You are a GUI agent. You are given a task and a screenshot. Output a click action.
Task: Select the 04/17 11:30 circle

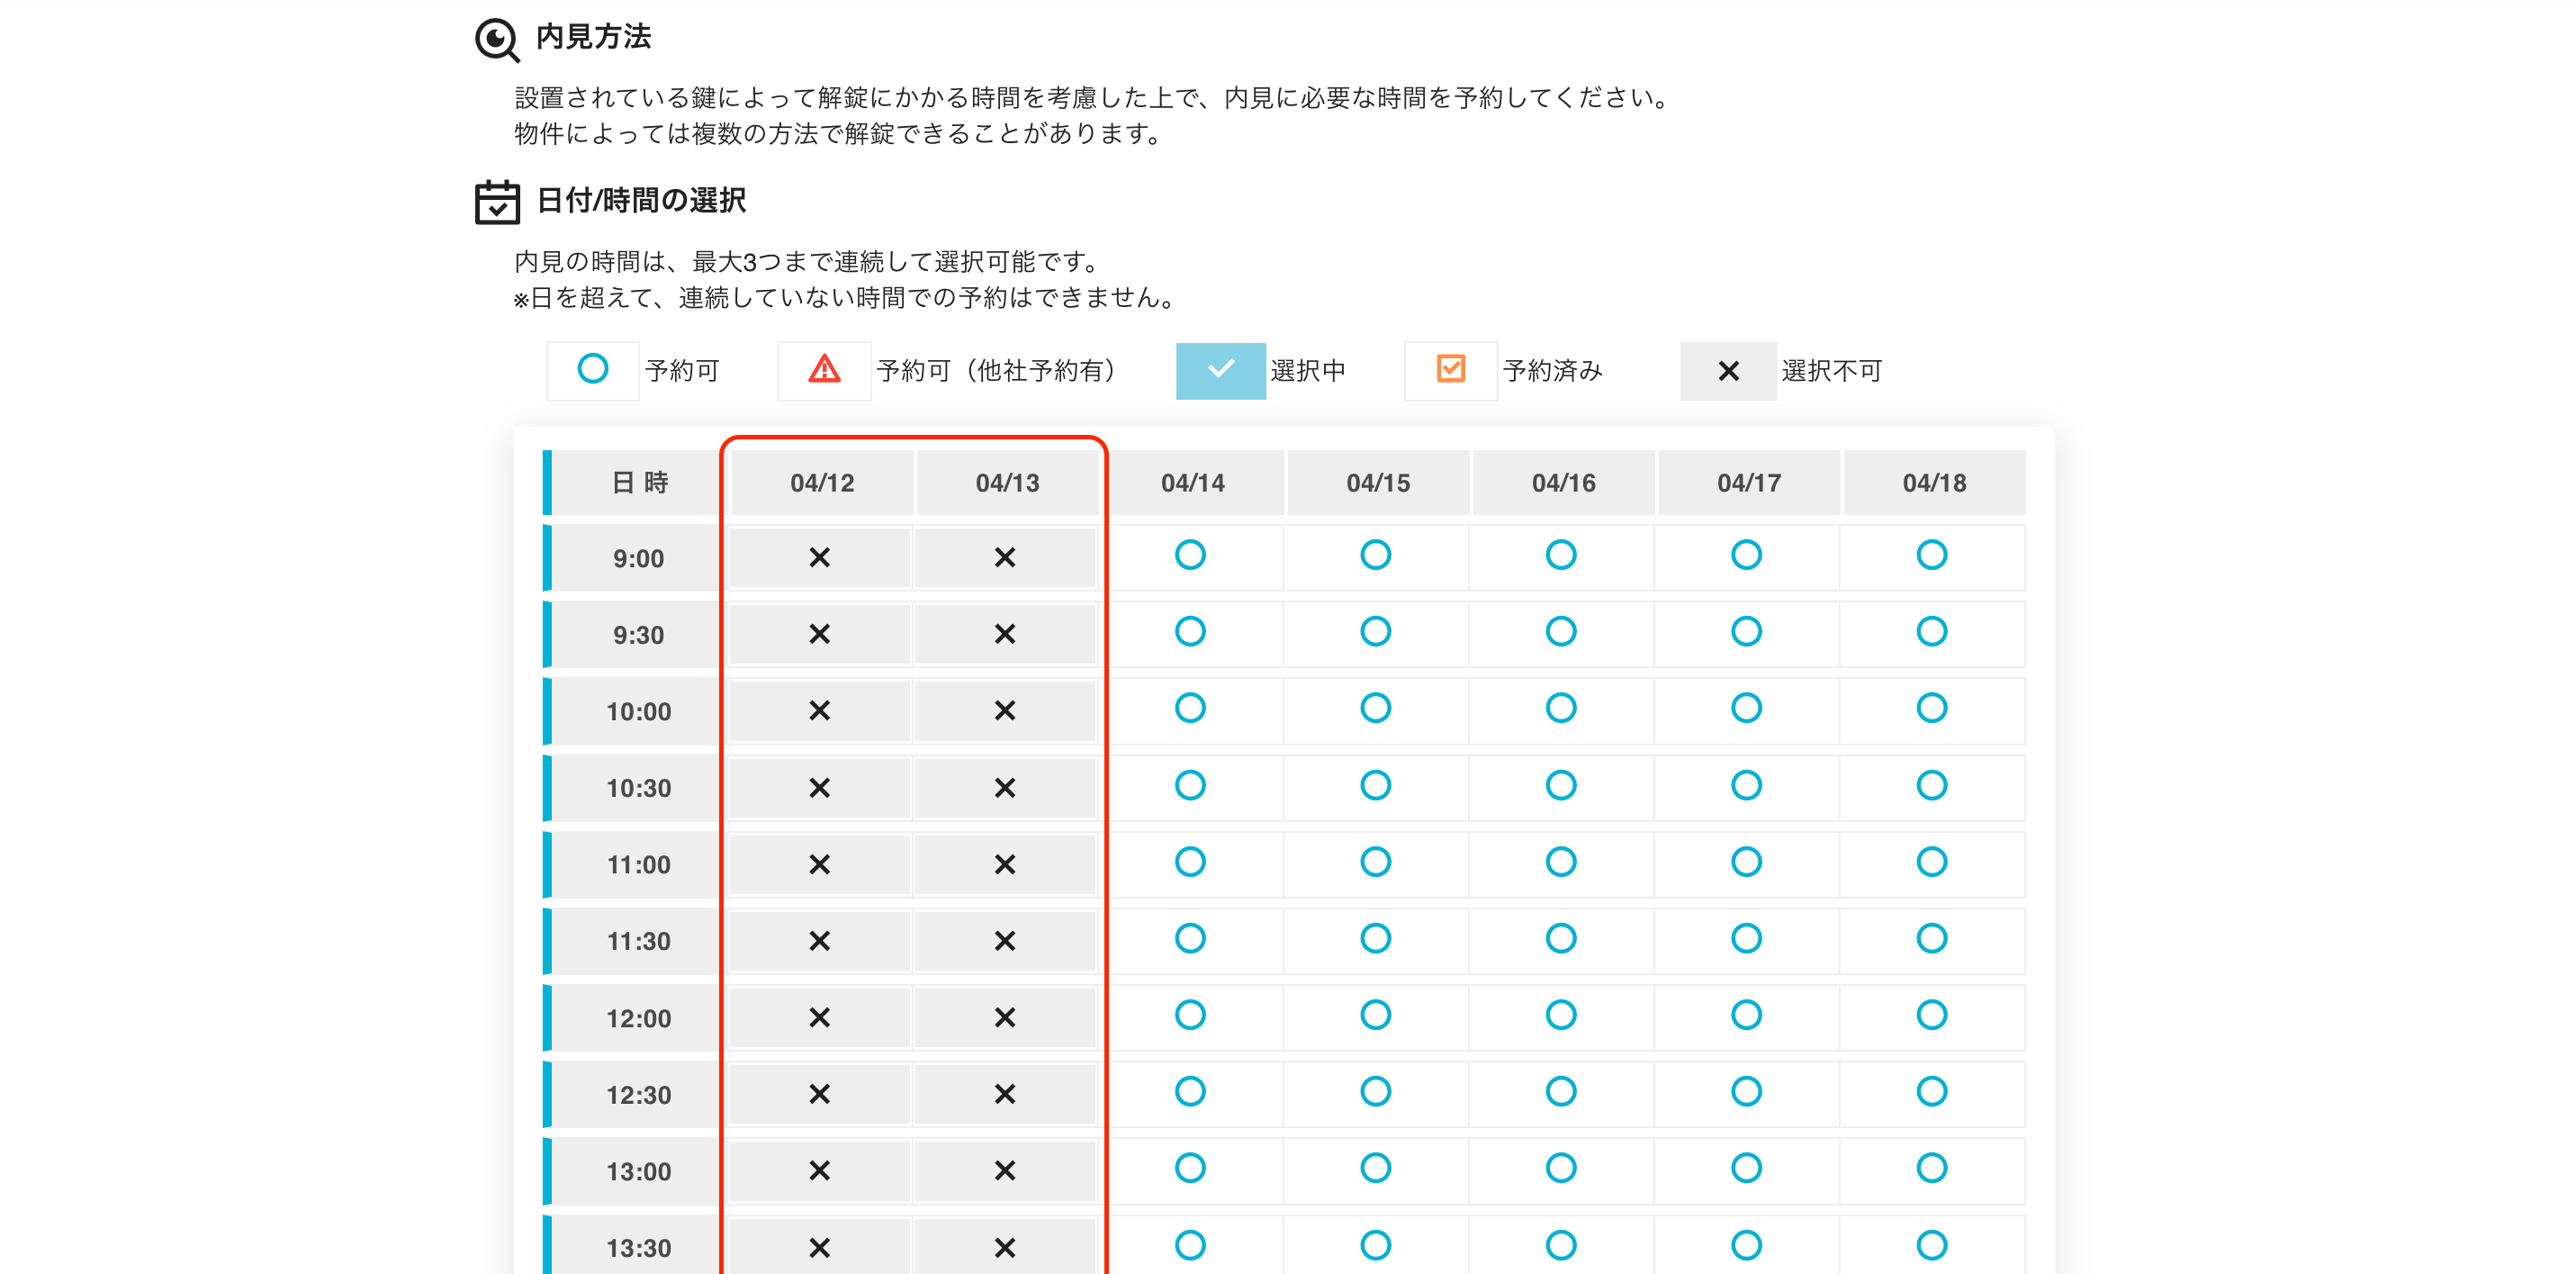click(1747, 939)
